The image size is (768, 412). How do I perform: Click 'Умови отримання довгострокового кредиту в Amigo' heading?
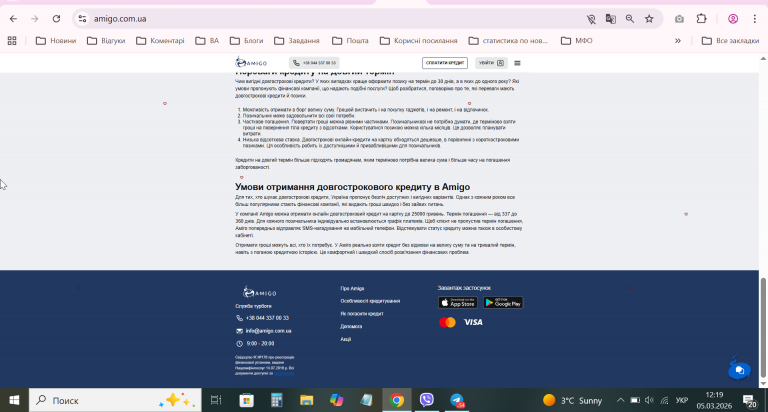[x=352, y=187]
